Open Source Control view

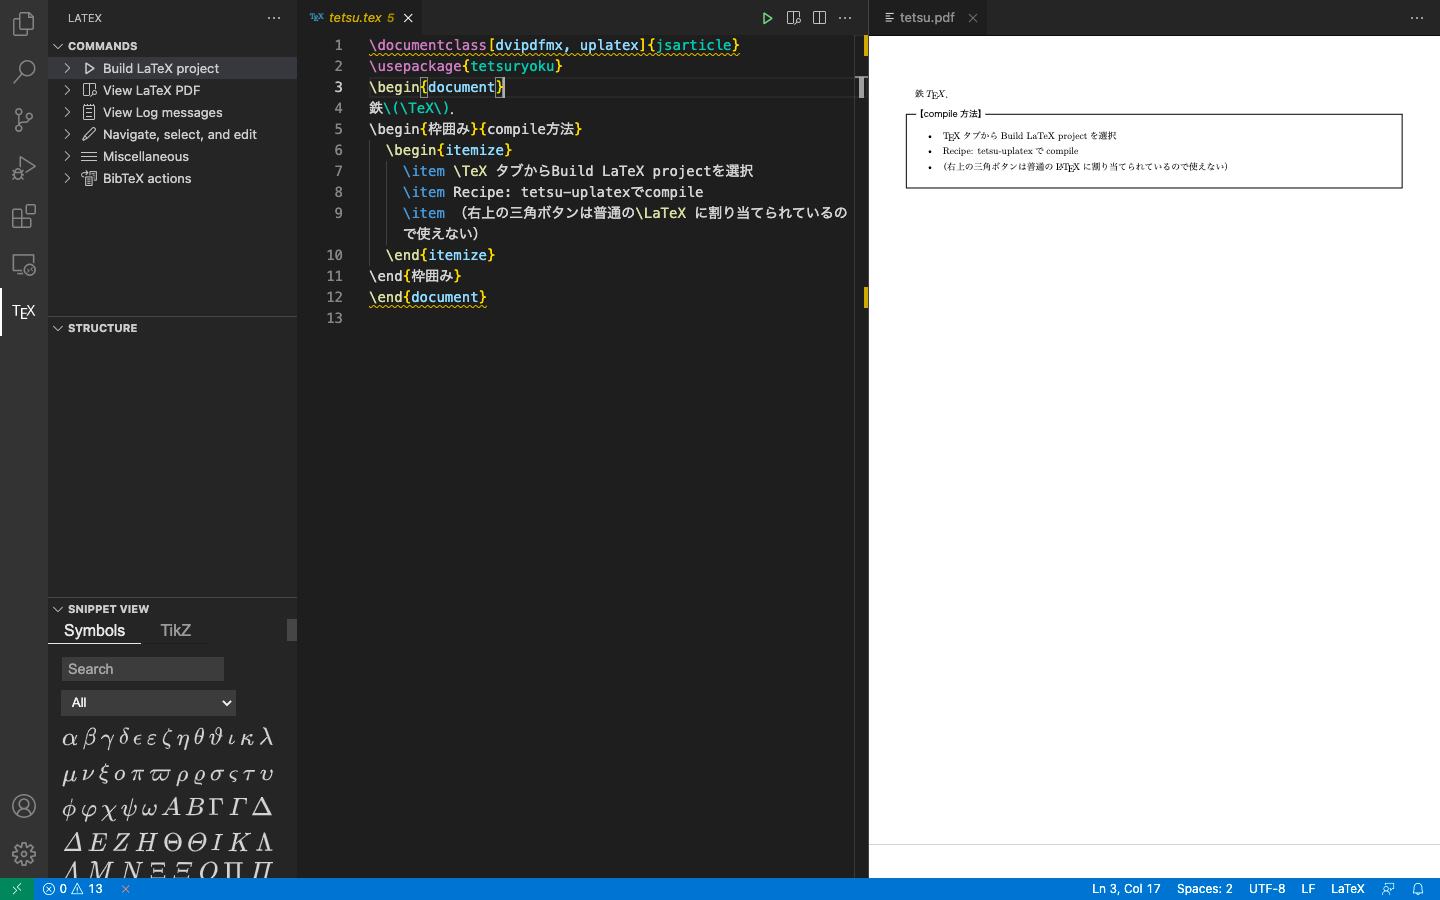point(24,120)
